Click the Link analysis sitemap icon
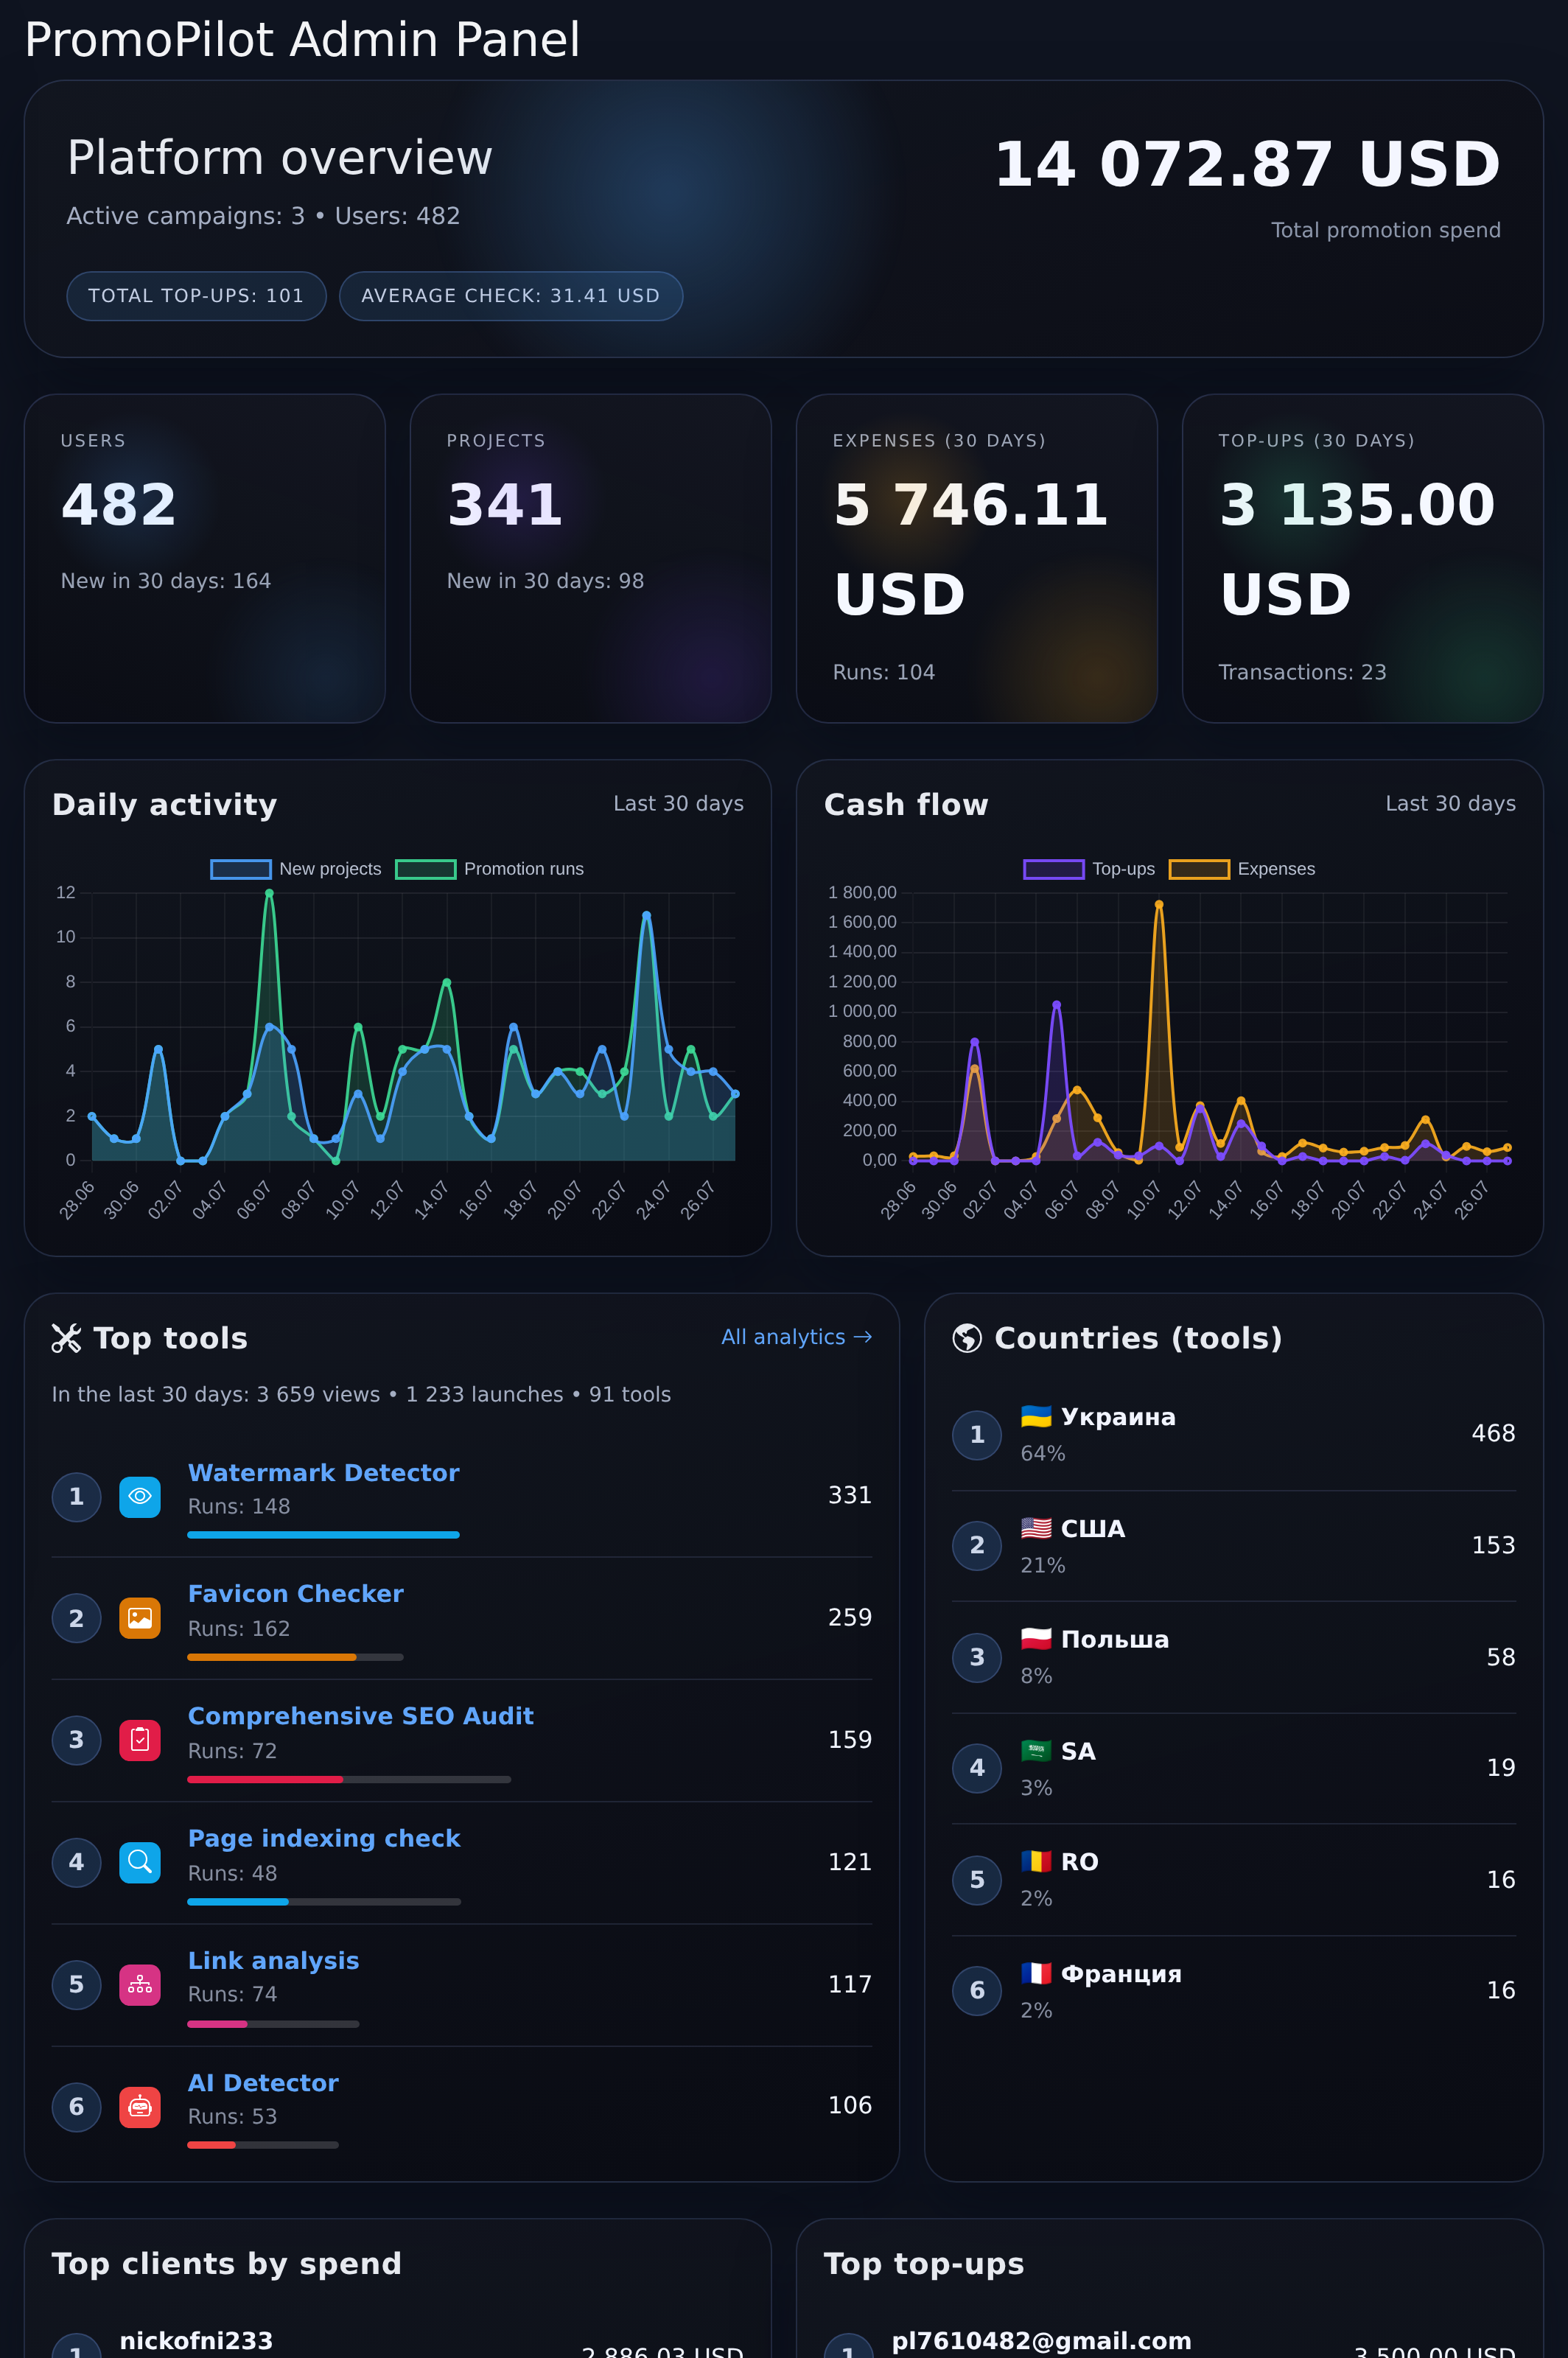The image size is (1568, 2358). point(140,1984)
